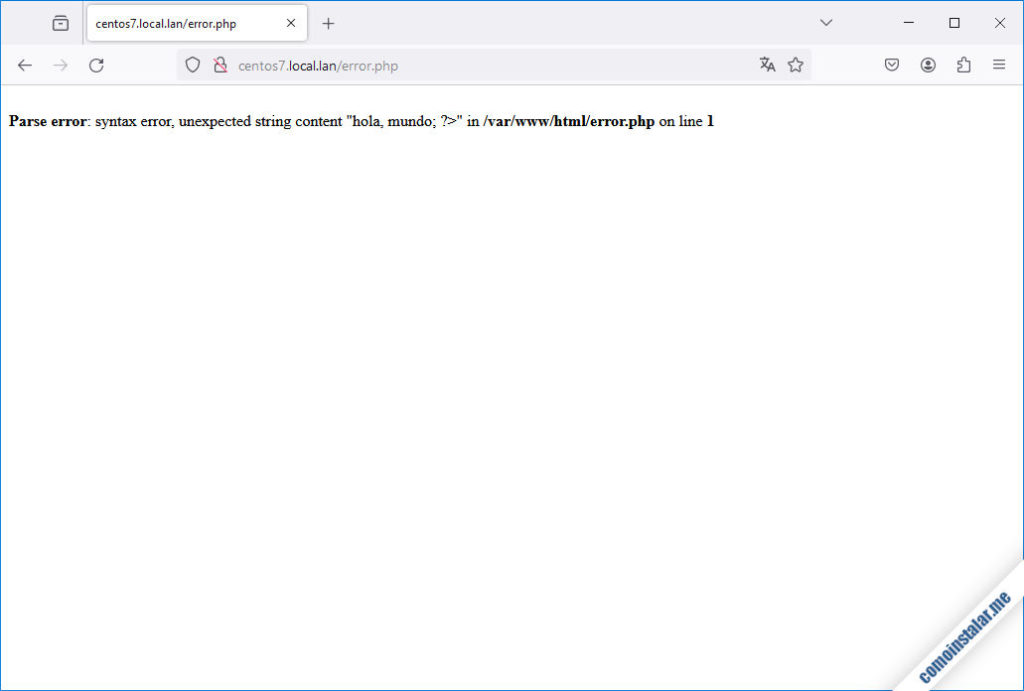Open Firefox View from the tab bar
The image size is (1024, 691).
point(61,23)
